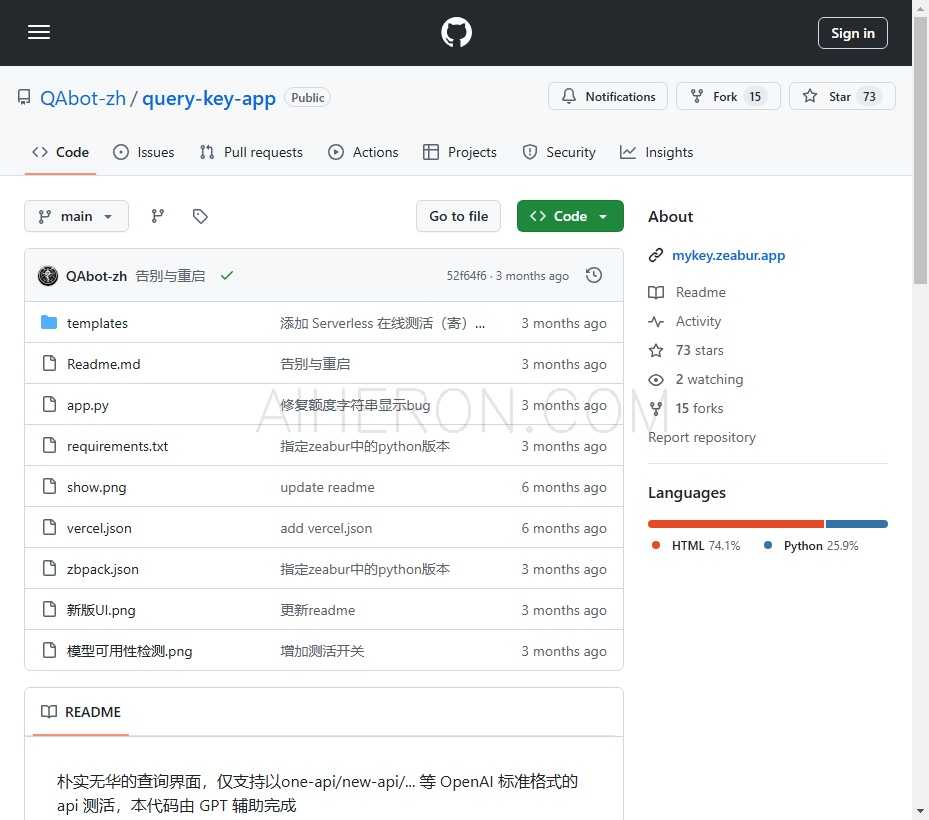Expand the green Code dropdown

tap(570, 216)
